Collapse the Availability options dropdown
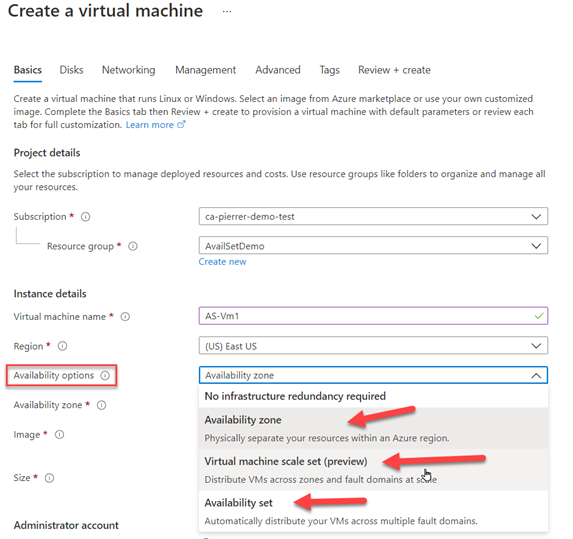 373,375
